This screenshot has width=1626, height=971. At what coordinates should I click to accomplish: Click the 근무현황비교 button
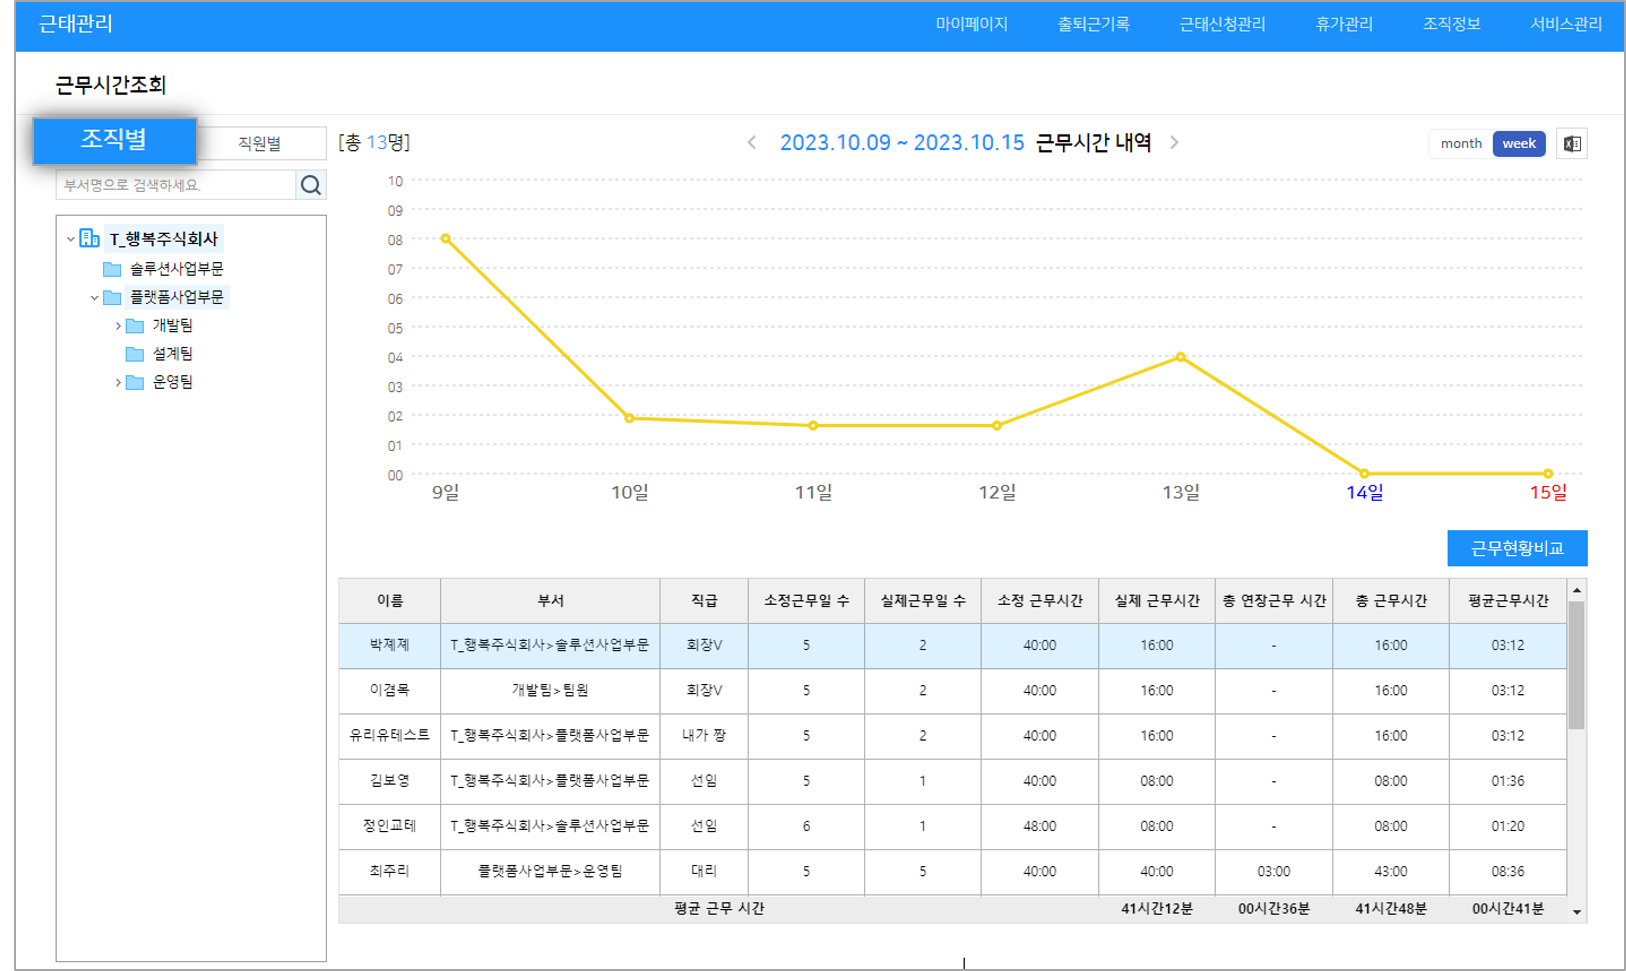(x=1517, y=548)
